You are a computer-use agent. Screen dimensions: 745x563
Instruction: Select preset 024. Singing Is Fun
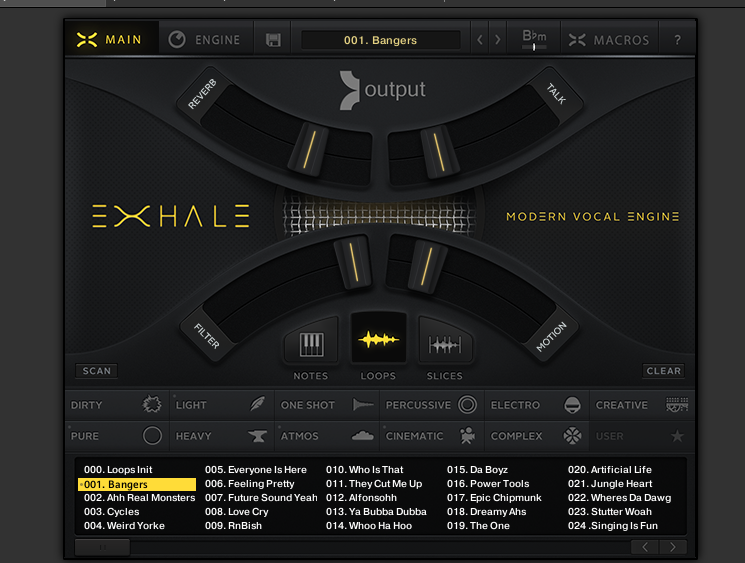[613, 525]
